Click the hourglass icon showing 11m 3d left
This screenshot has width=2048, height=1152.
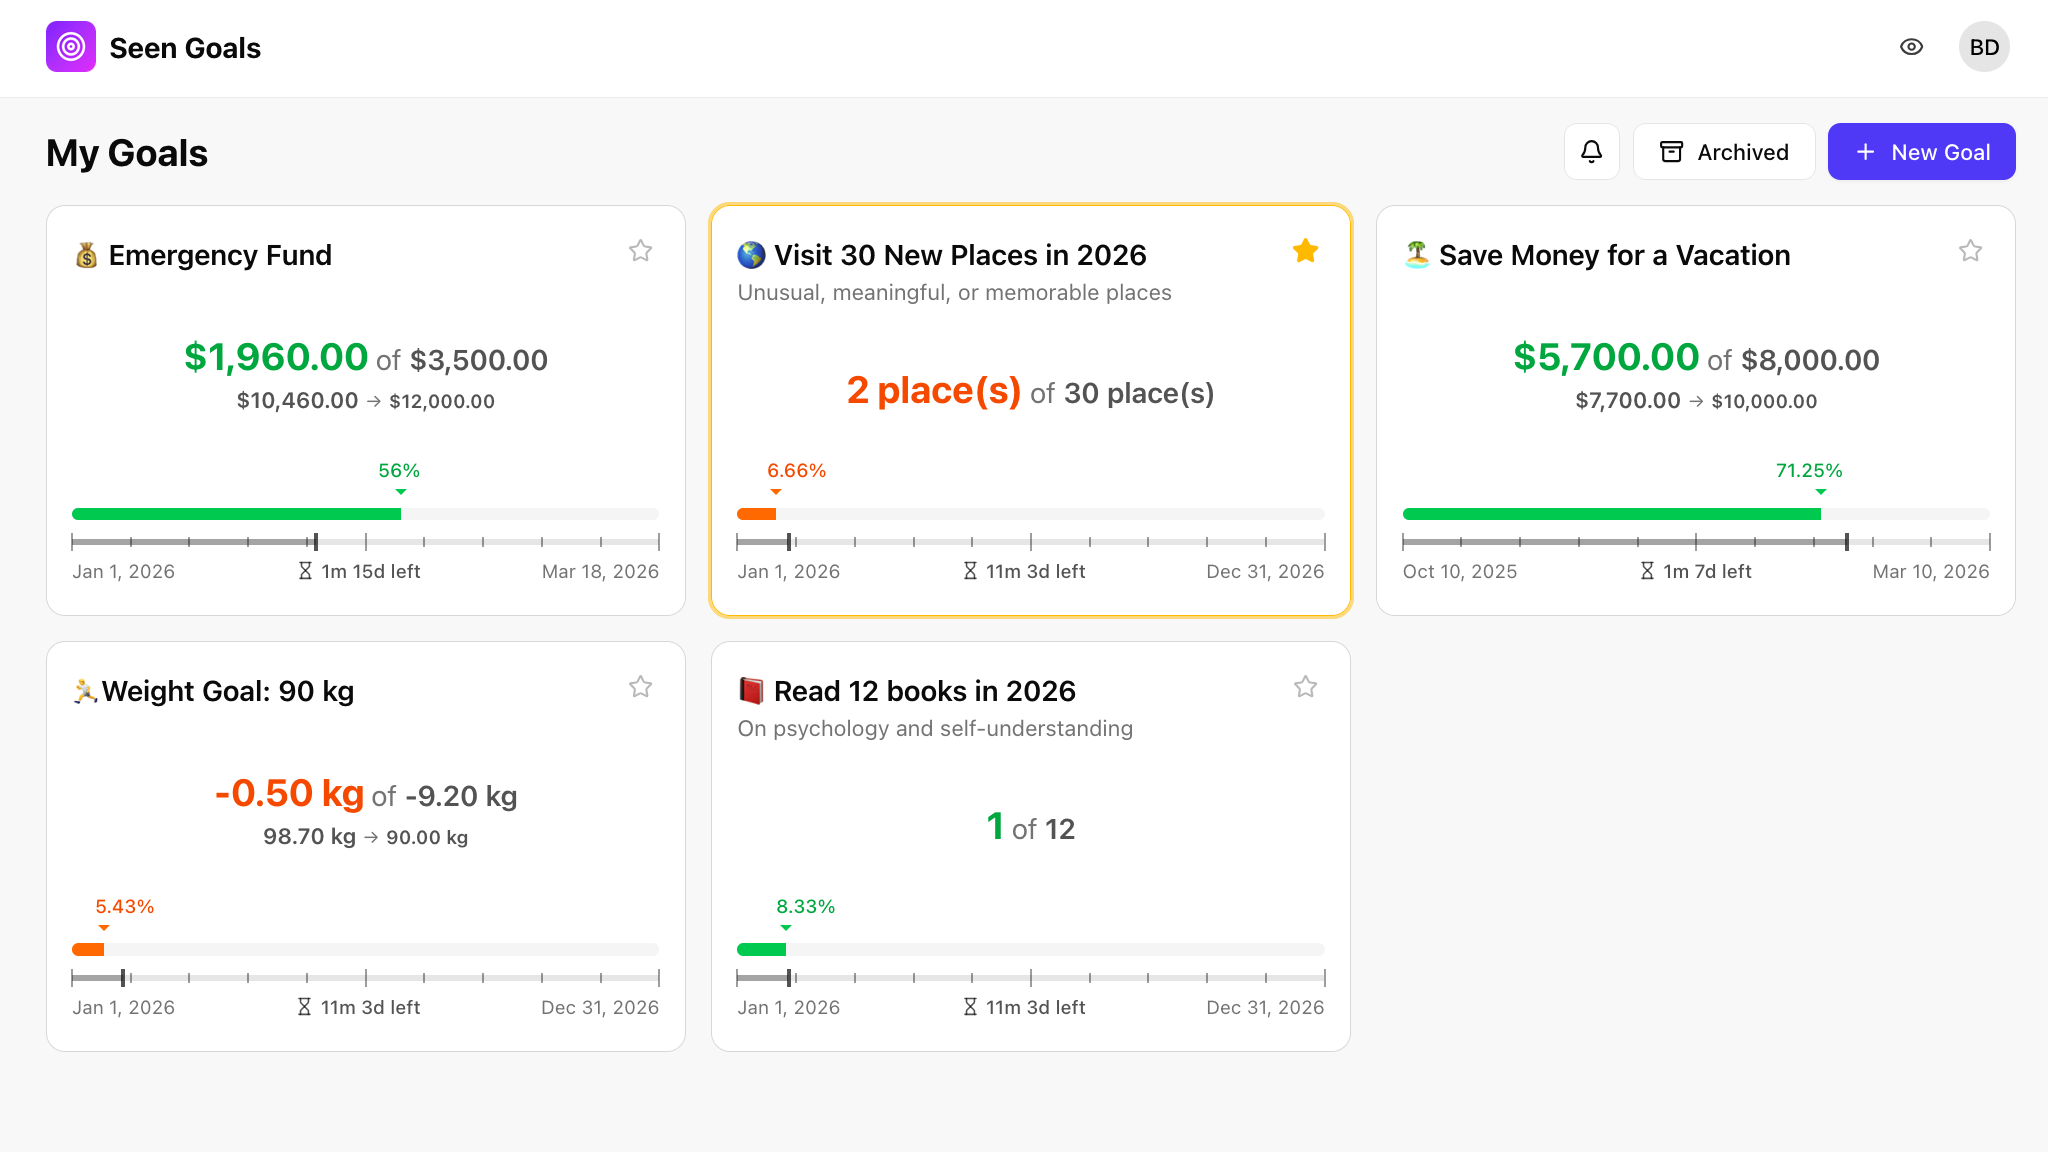970,570
